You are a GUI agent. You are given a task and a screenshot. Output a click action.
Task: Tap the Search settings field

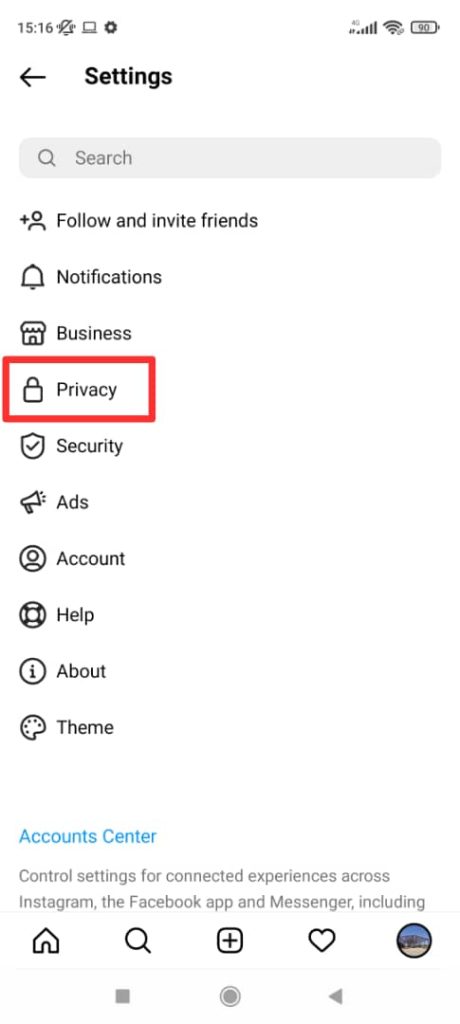pyautogui.click(x=230, y=158)
